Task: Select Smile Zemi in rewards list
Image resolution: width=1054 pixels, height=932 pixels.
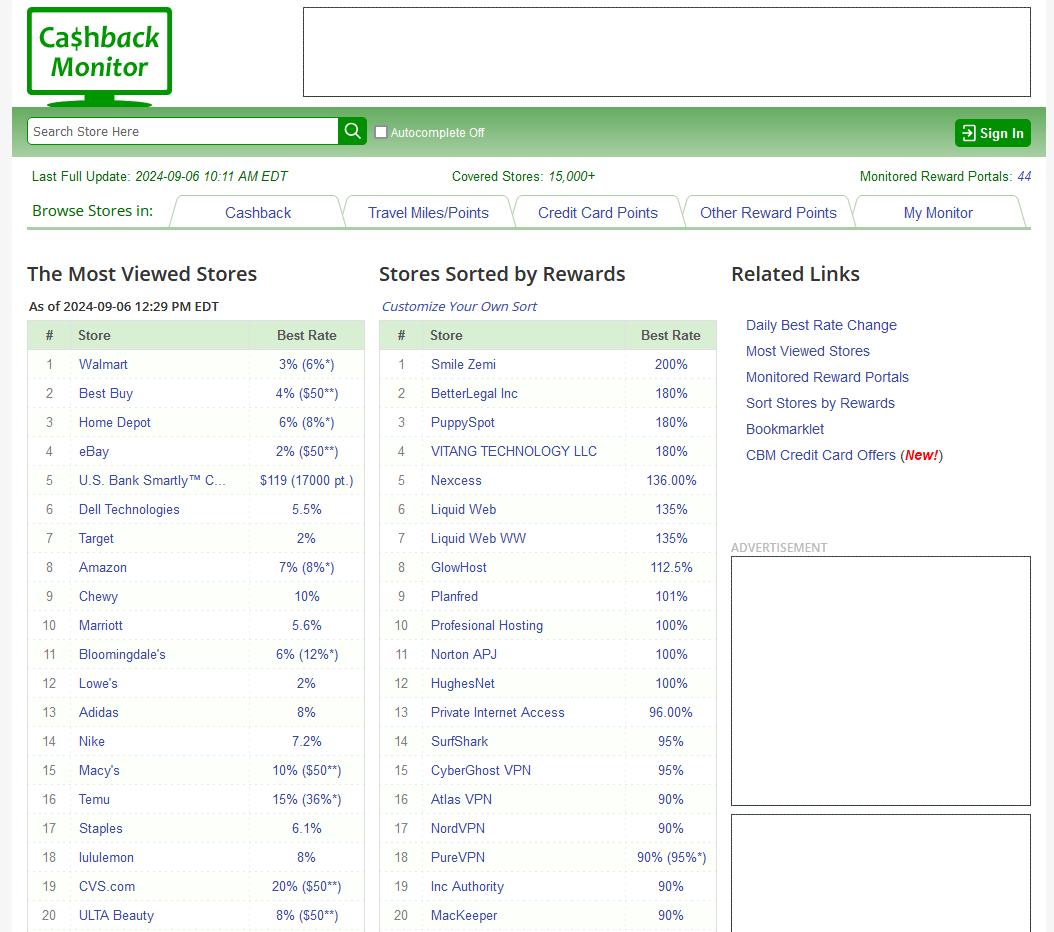Action: [463, 364]
